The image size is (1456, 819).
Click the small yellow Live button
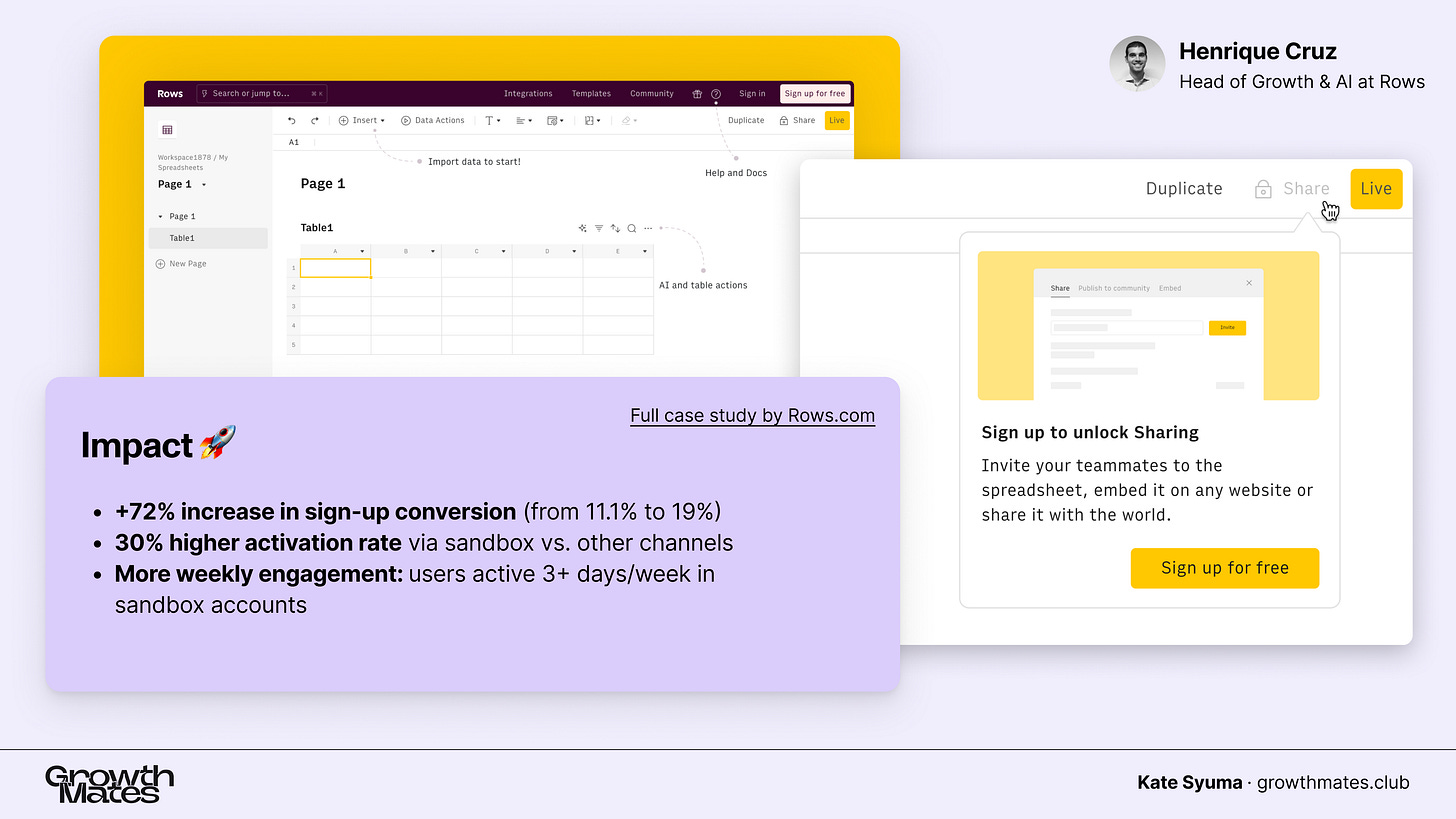(x=837, y=120)
